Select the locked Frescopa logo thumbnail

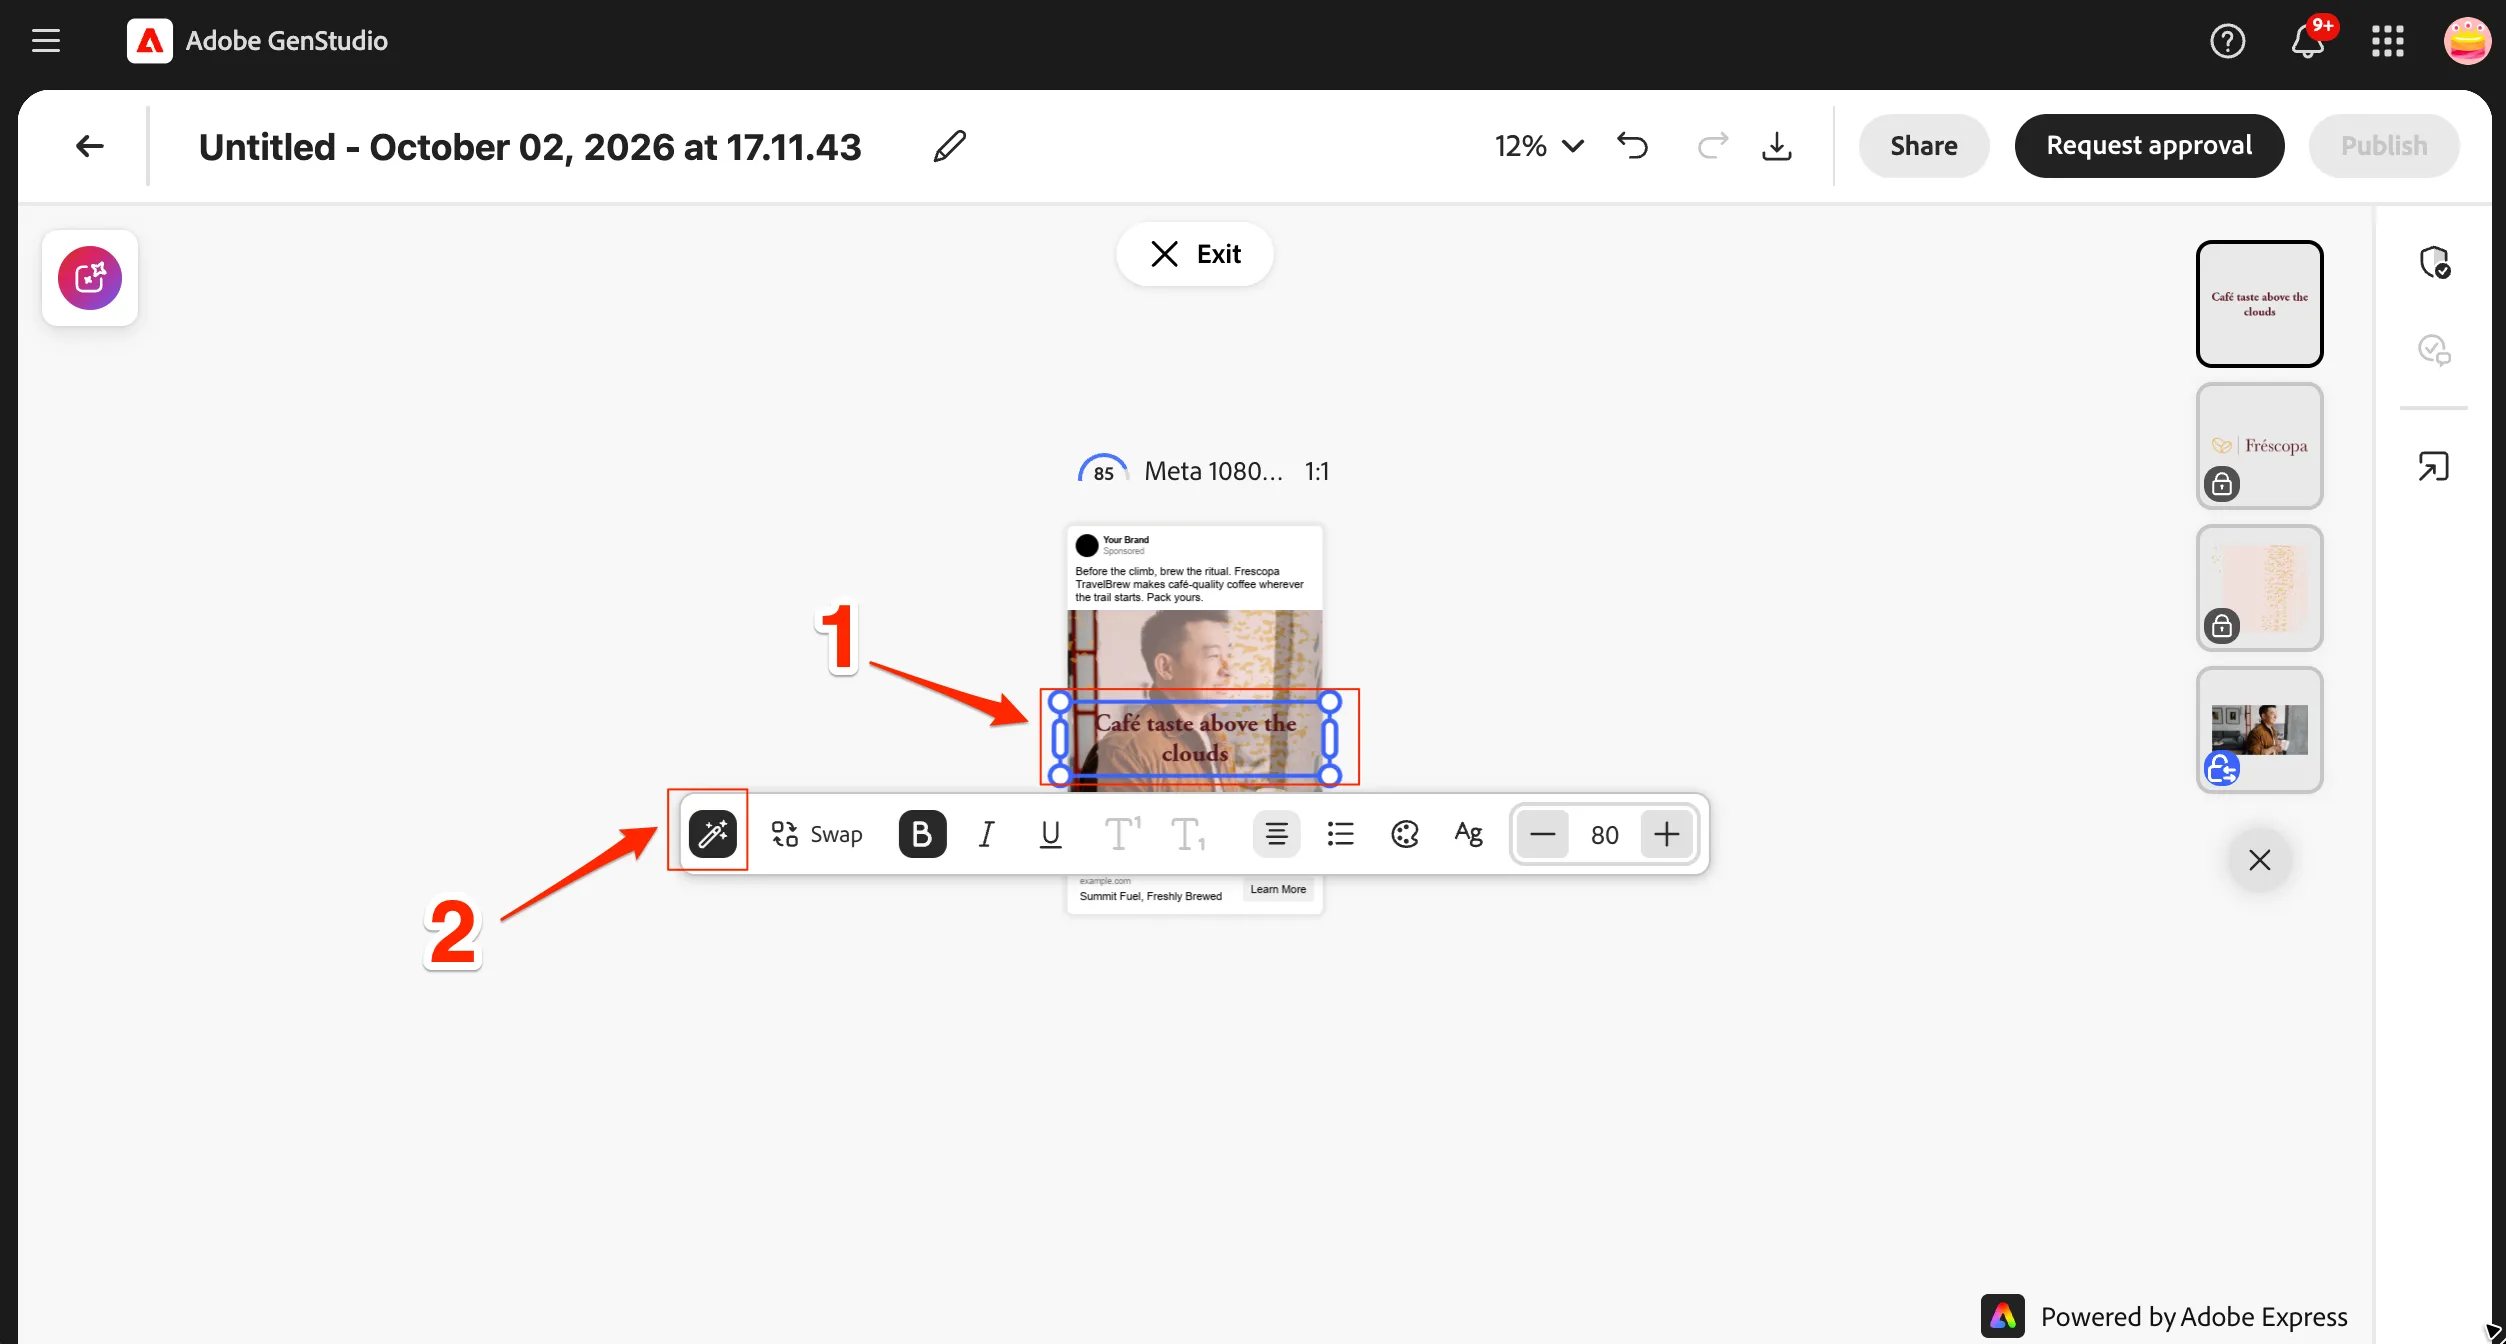tap(2259, 446)
